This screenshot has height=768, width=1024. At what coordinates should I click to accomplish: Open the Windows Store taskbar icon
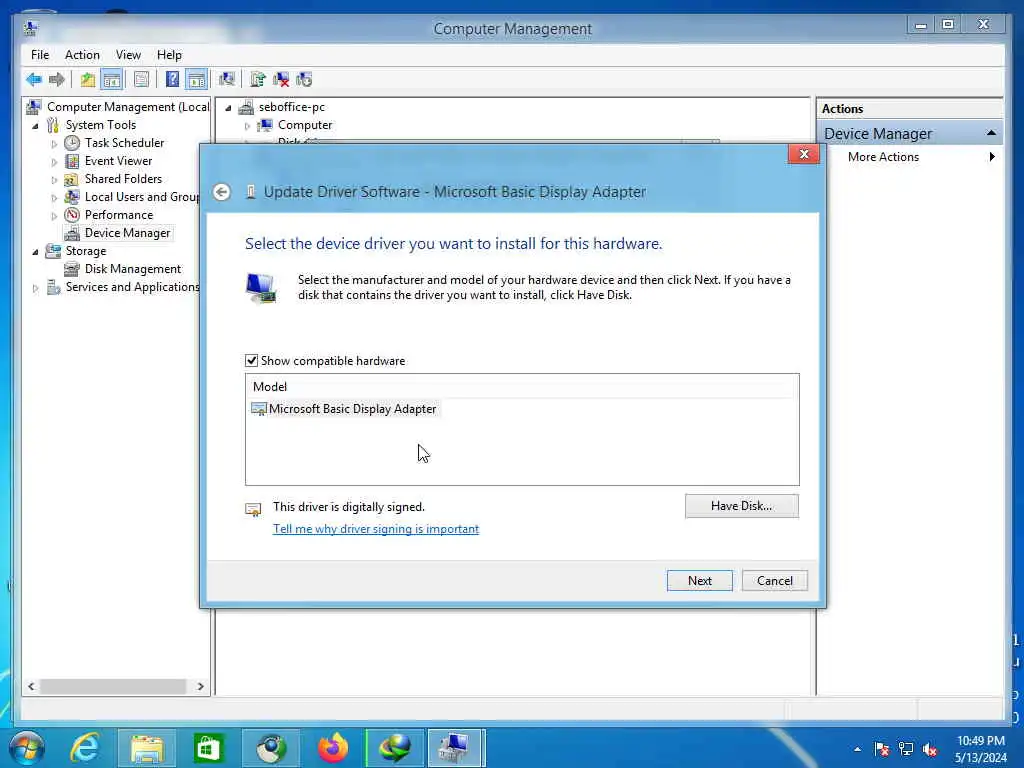point(208,748)
